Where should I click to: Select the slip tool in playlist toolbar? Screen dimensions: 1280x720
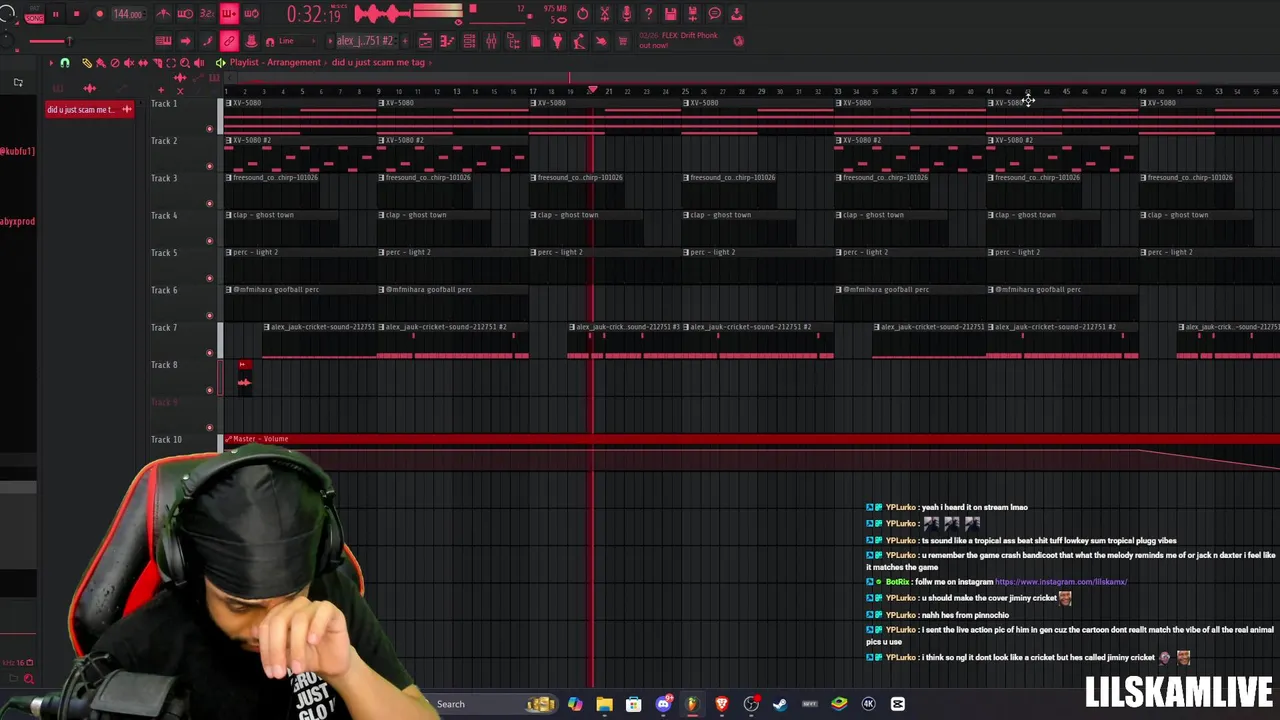coord(143,62)
